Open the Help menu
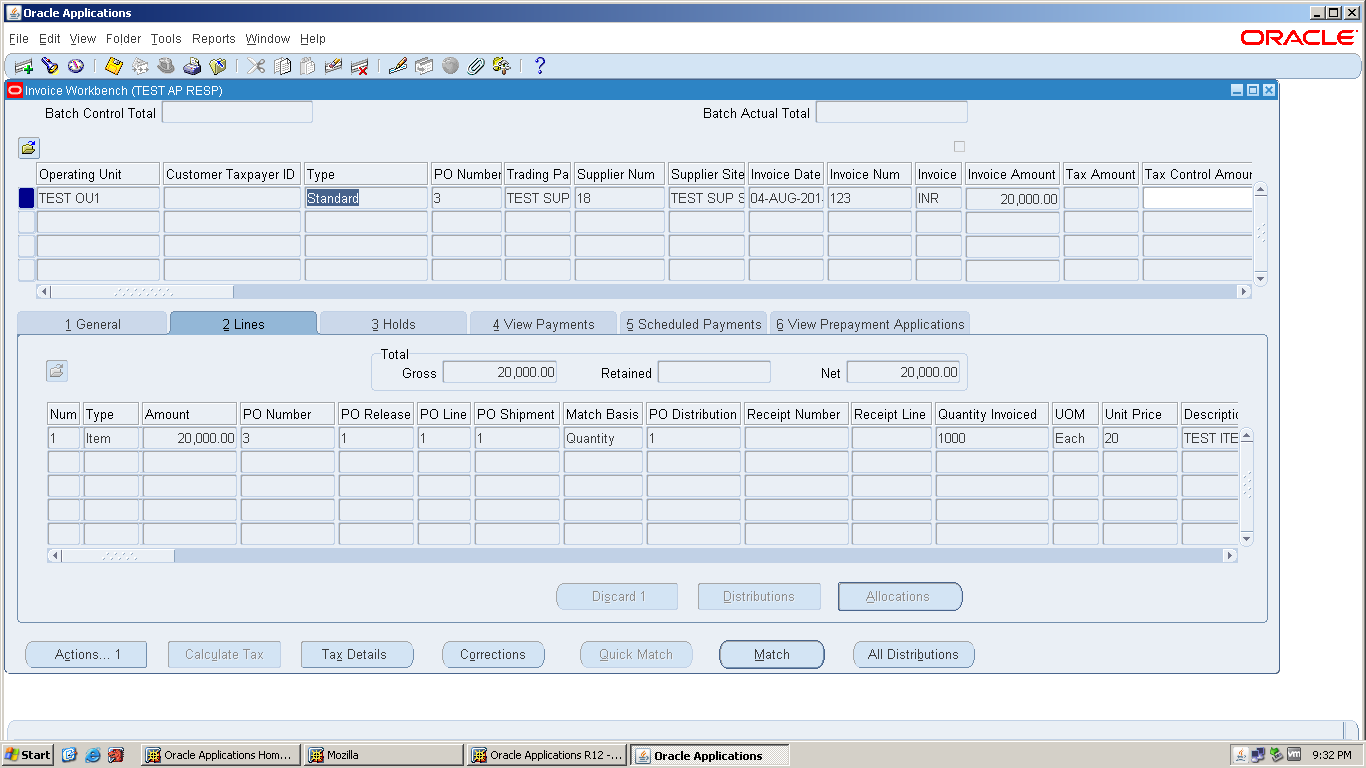 tap(313, 39)
